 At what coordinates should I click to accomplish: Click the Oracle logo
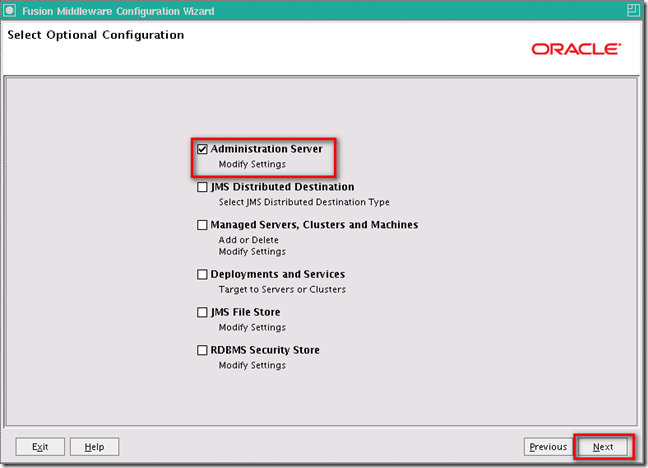(x=576, y=49)
